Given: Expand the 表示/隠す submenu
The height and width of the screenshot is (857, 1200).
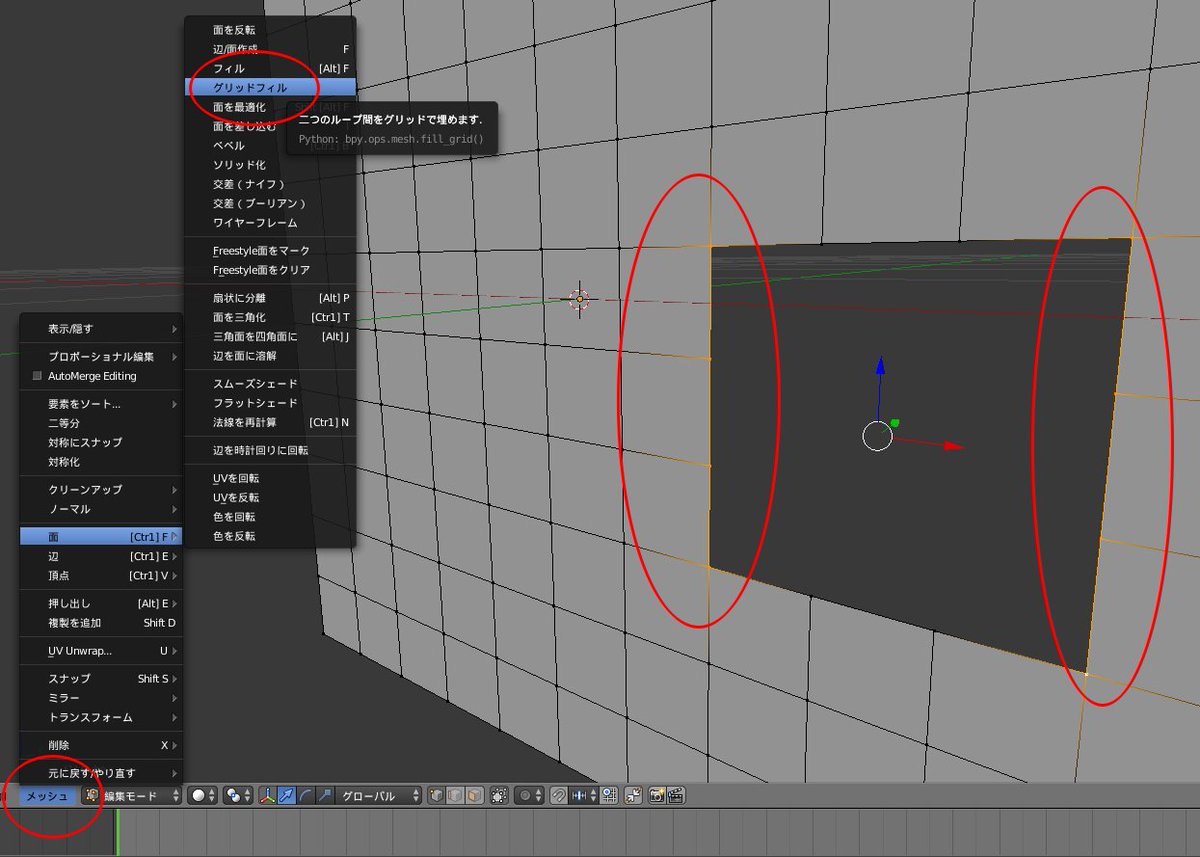Looking at the screenshot, I should click(101, 328).
